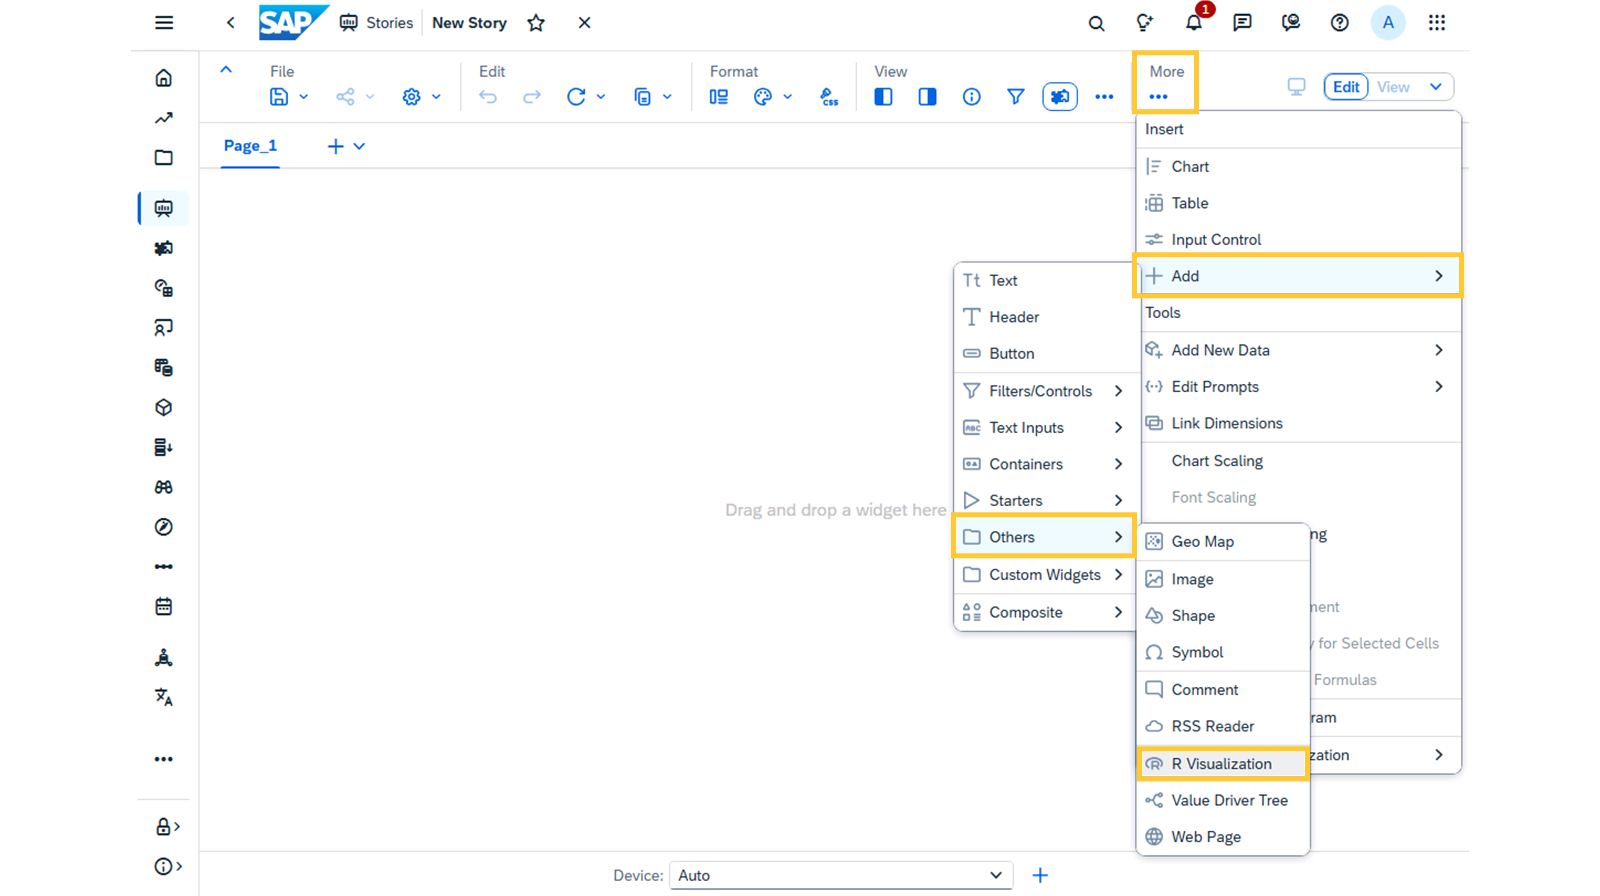Click the Theme palette icon
1600x896 pixels.
tap(763, 97)
